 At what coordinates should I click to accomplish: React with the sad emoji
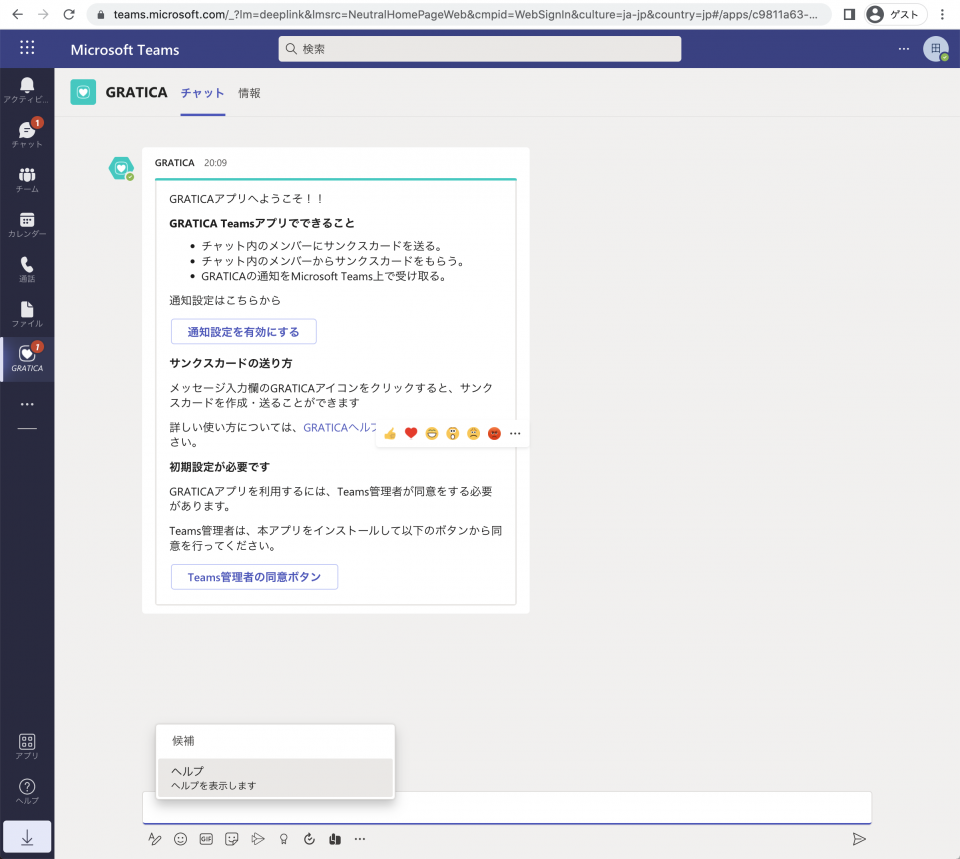tap(473, 433)
